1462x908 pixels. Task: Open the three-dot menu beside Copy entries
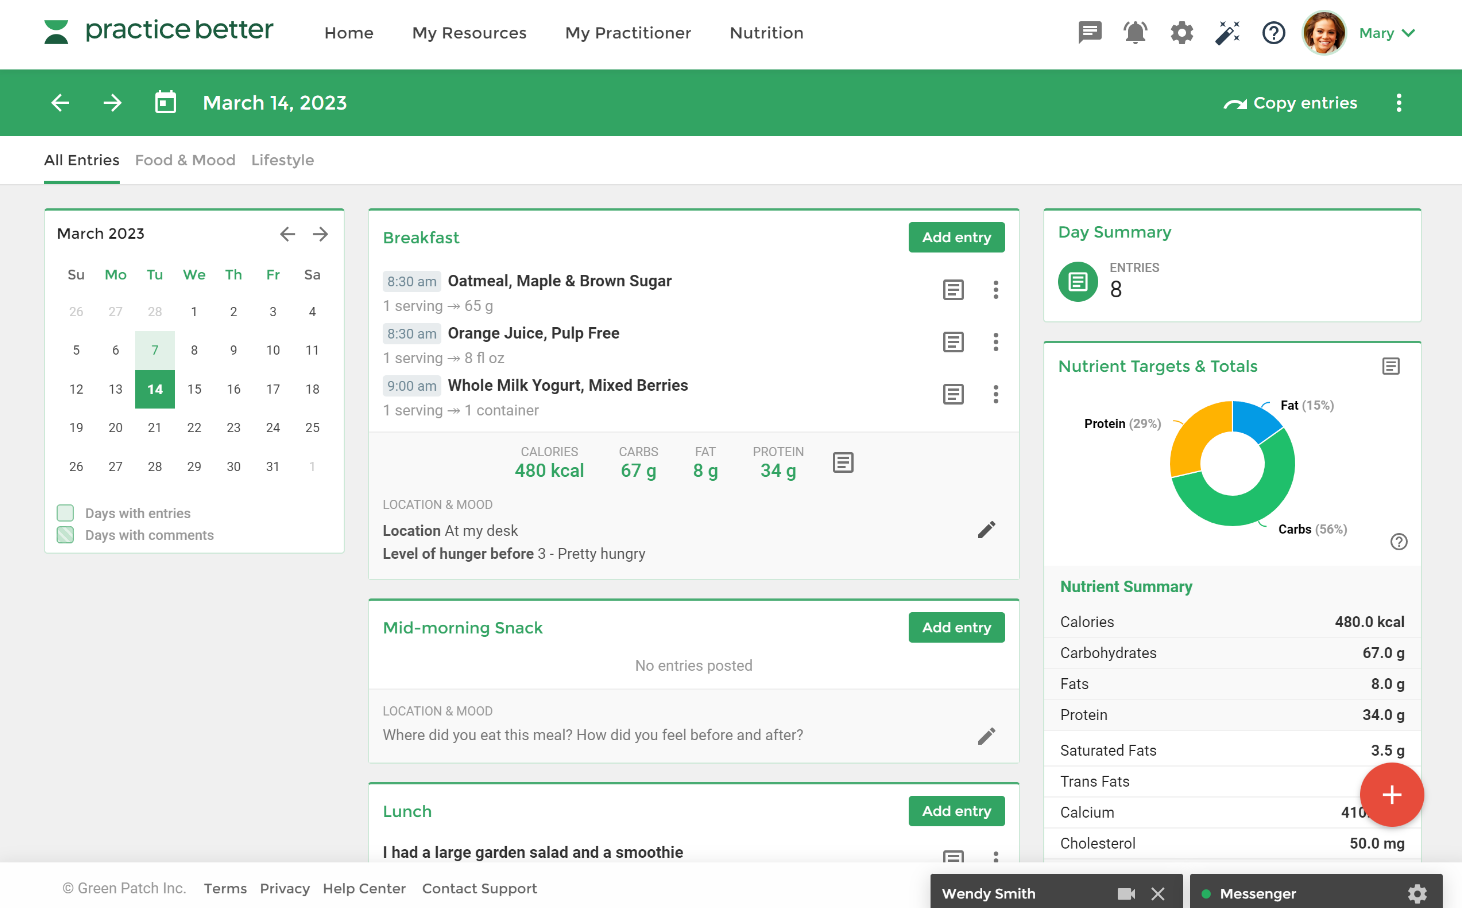[x=1399, y=103]
